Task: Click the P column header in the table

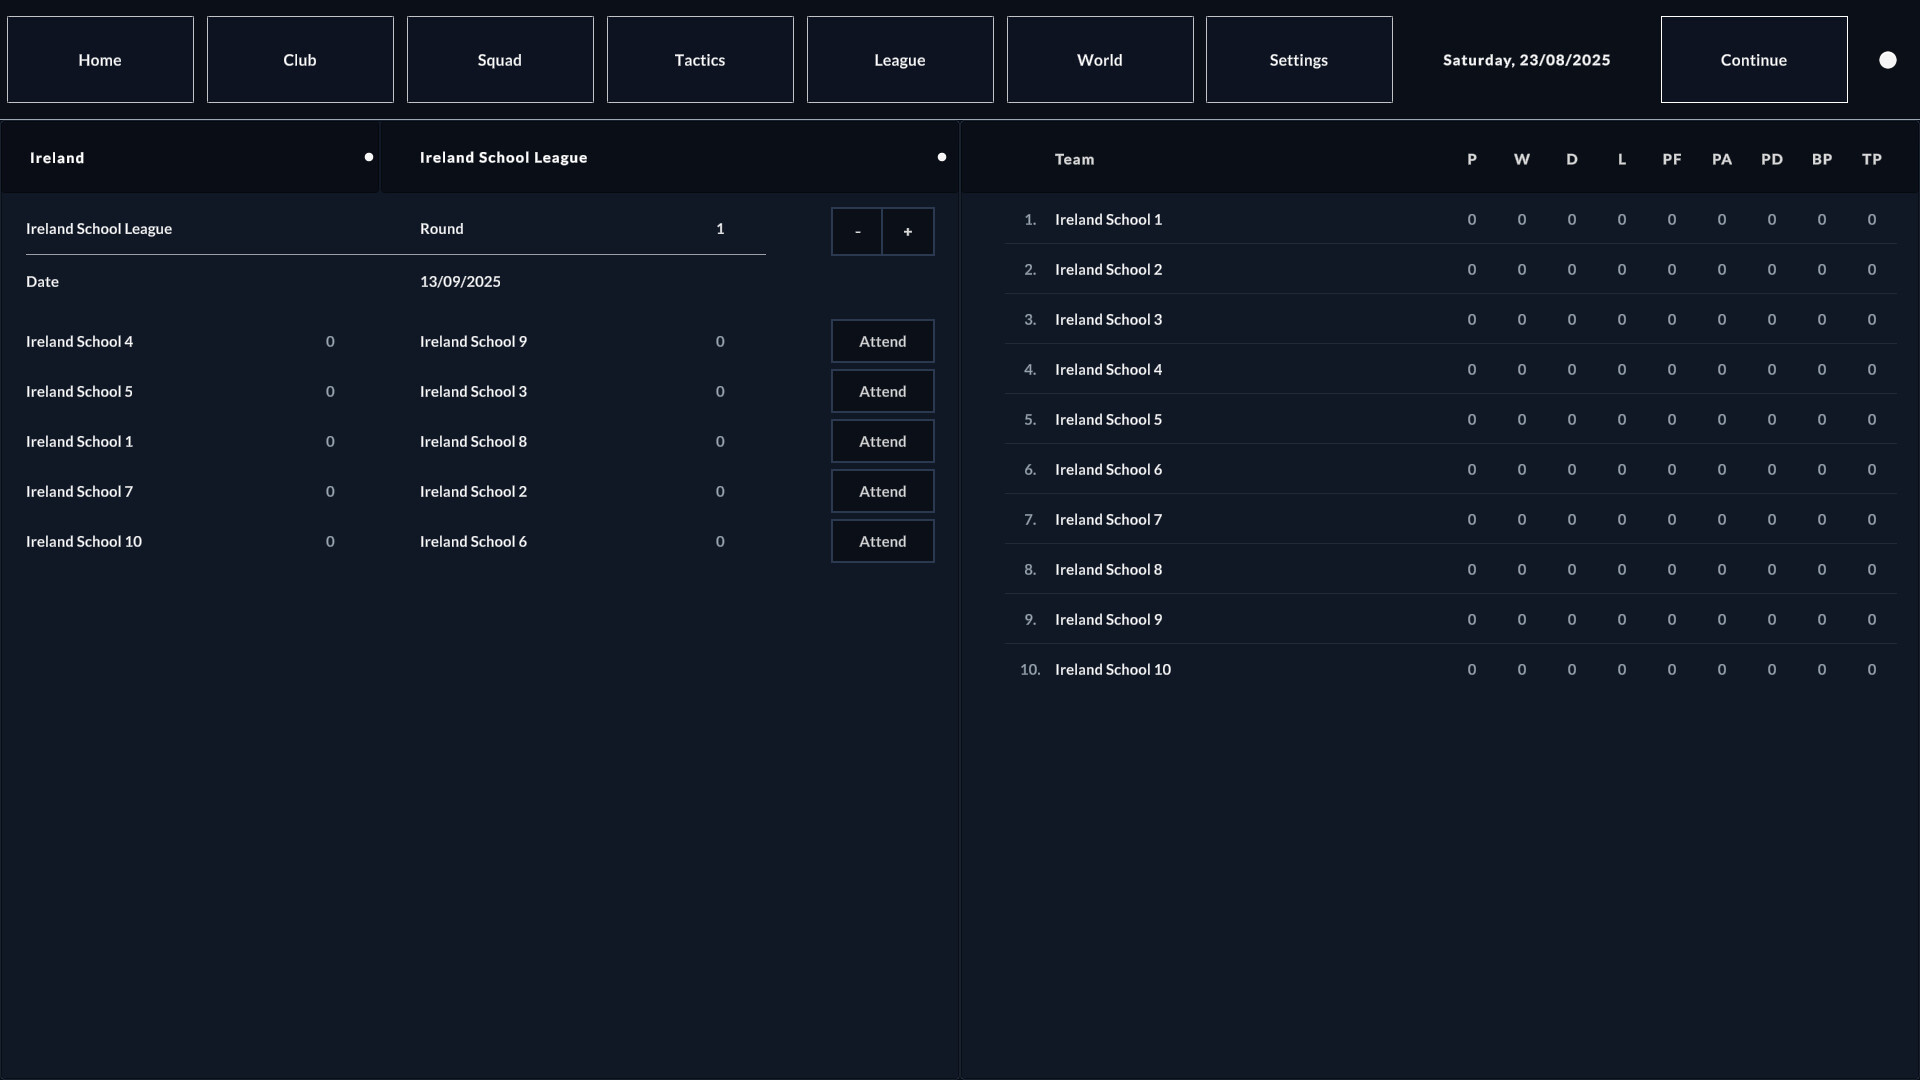Action: 1471,159
